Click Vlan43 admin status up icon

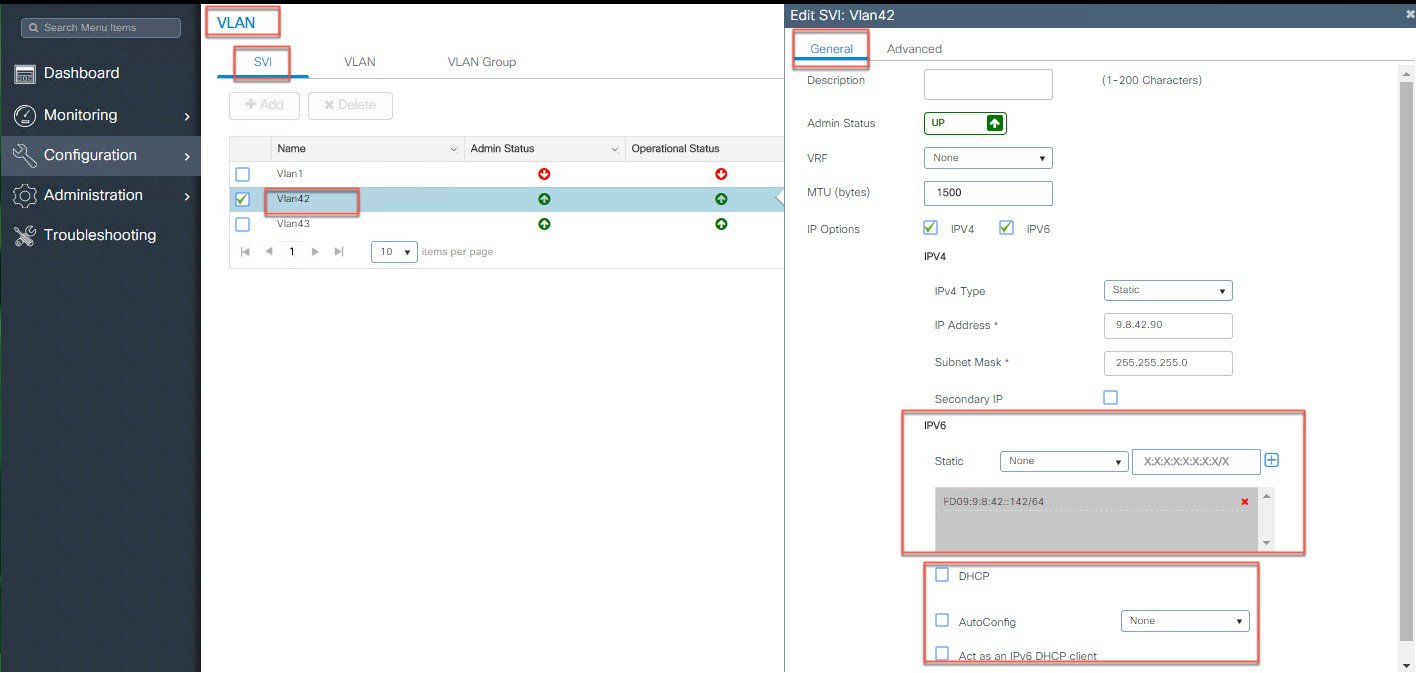click(x=544, y=224)
